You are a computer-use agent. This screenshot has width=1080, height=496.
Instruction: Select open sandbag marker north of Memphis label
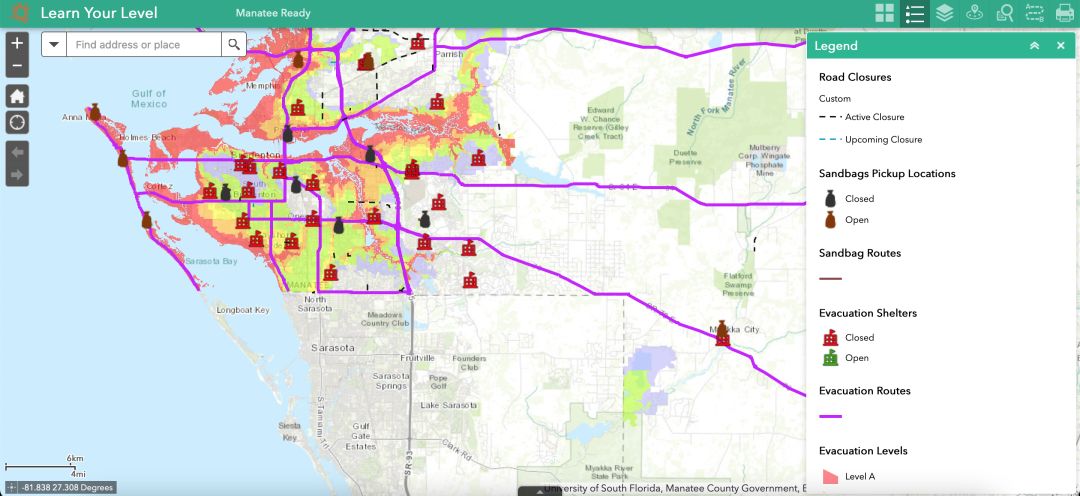(298, 59)
